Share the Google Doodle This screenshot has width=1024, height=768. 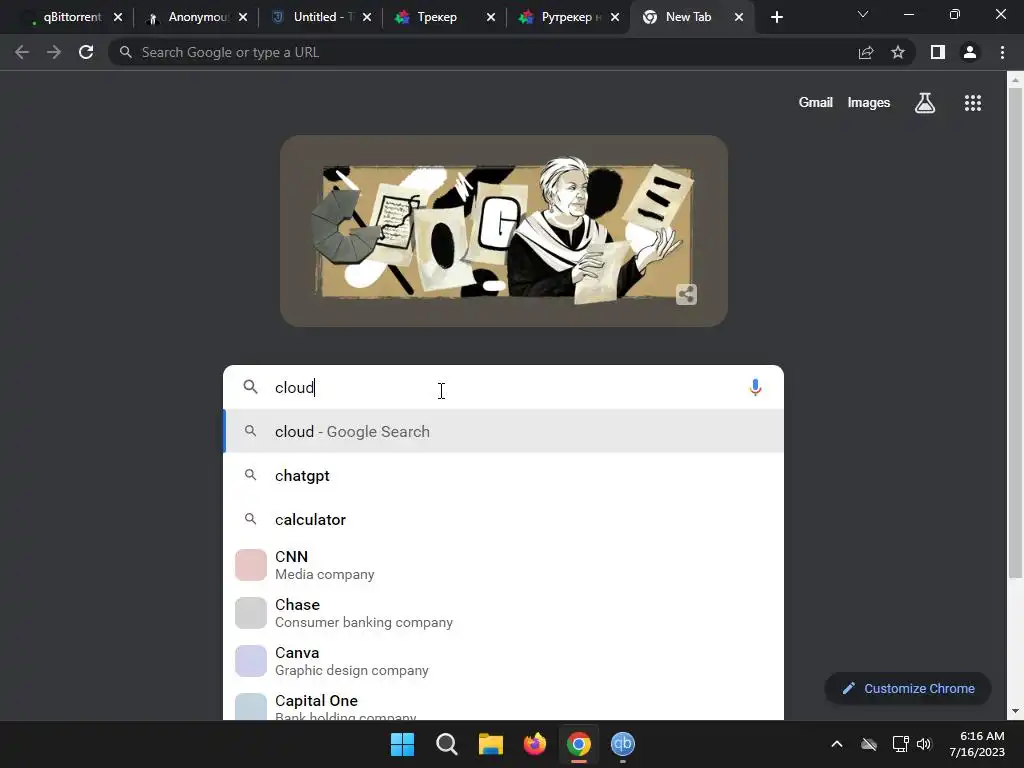click(686, 295)
